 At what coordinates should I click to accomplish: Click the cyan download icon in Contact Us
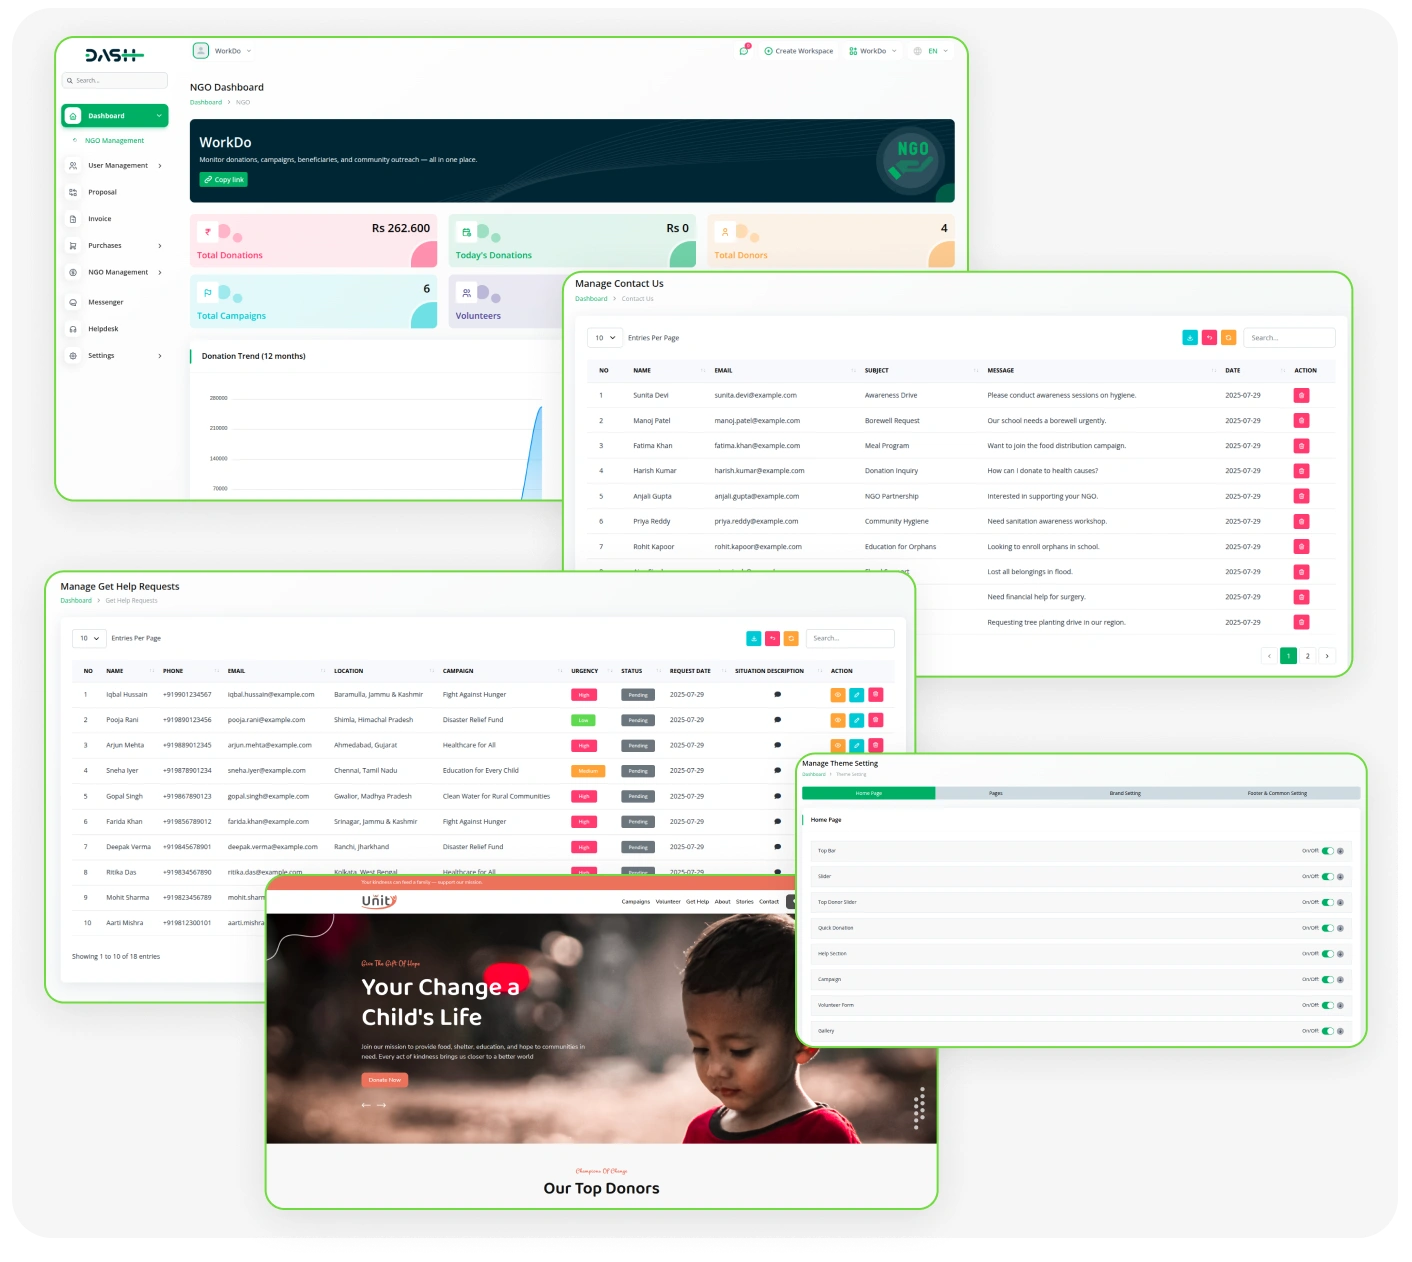click(x=1190, y=338)
